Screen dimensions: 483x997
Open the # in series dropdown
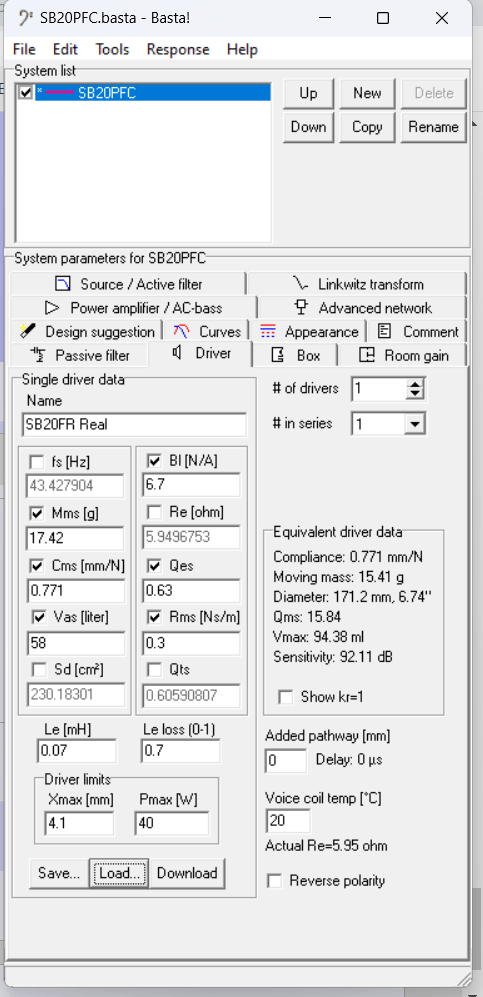[414, 423]
